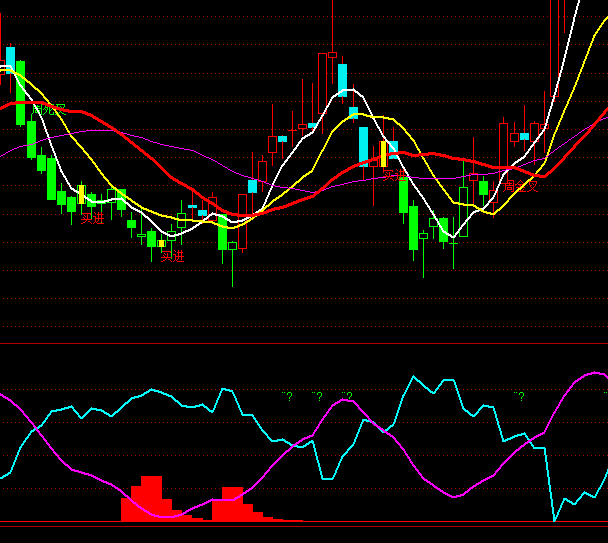Select yellow candlestick above leftmost 买进 label
Screen dimensions: 608x543
coord(82,194)
